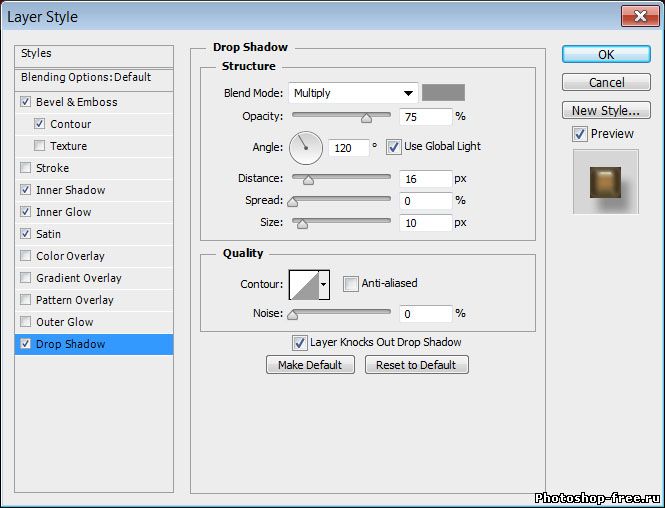The height and width of the screenshot is (508, 665).
Task: Select Blending Options: Default entry
Action: point(86,77)
